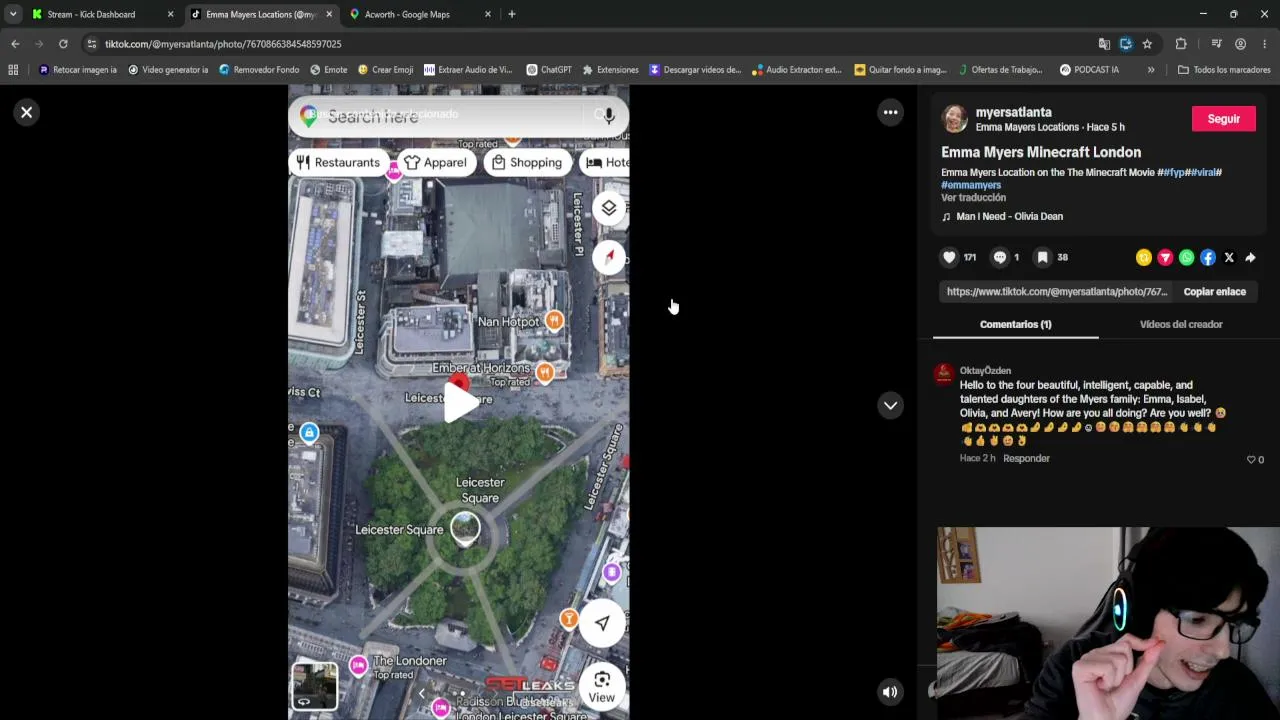Open the View button on the map
The image size is (1280, 720).
pyautogui.click(x=602, y=687)
